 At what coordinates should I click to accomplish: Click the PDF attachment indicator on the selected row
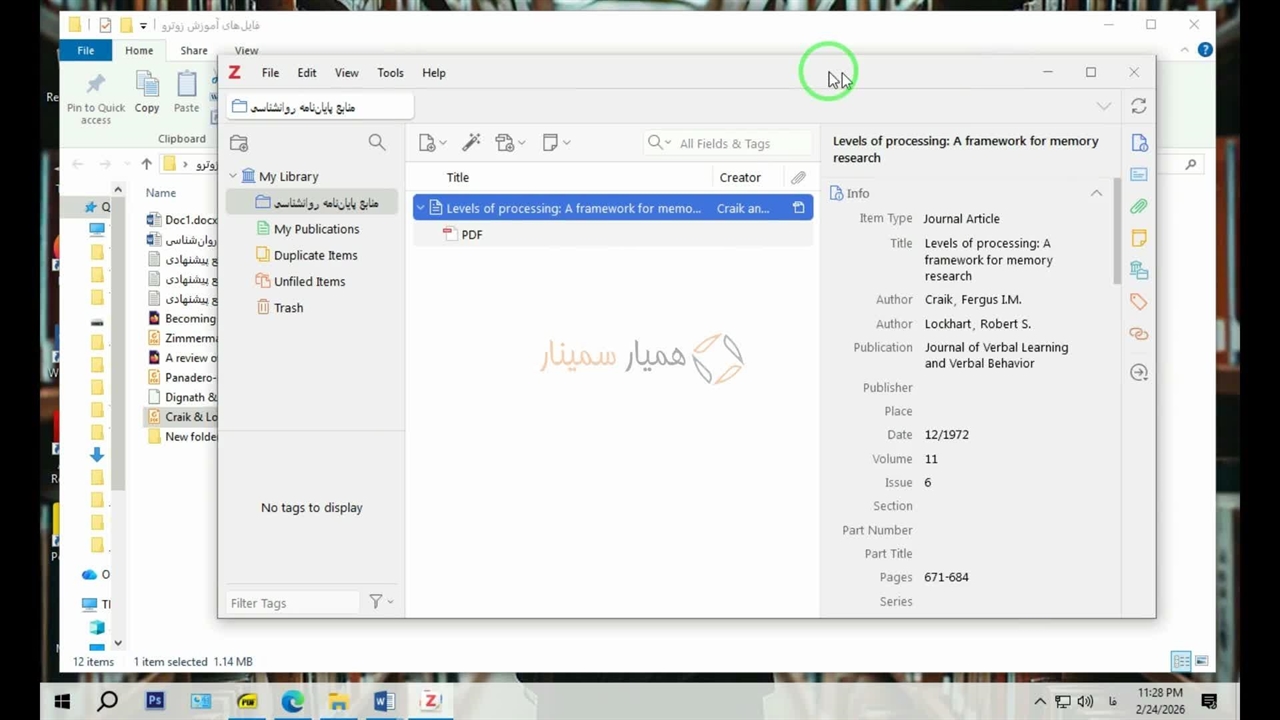(798, 208)
